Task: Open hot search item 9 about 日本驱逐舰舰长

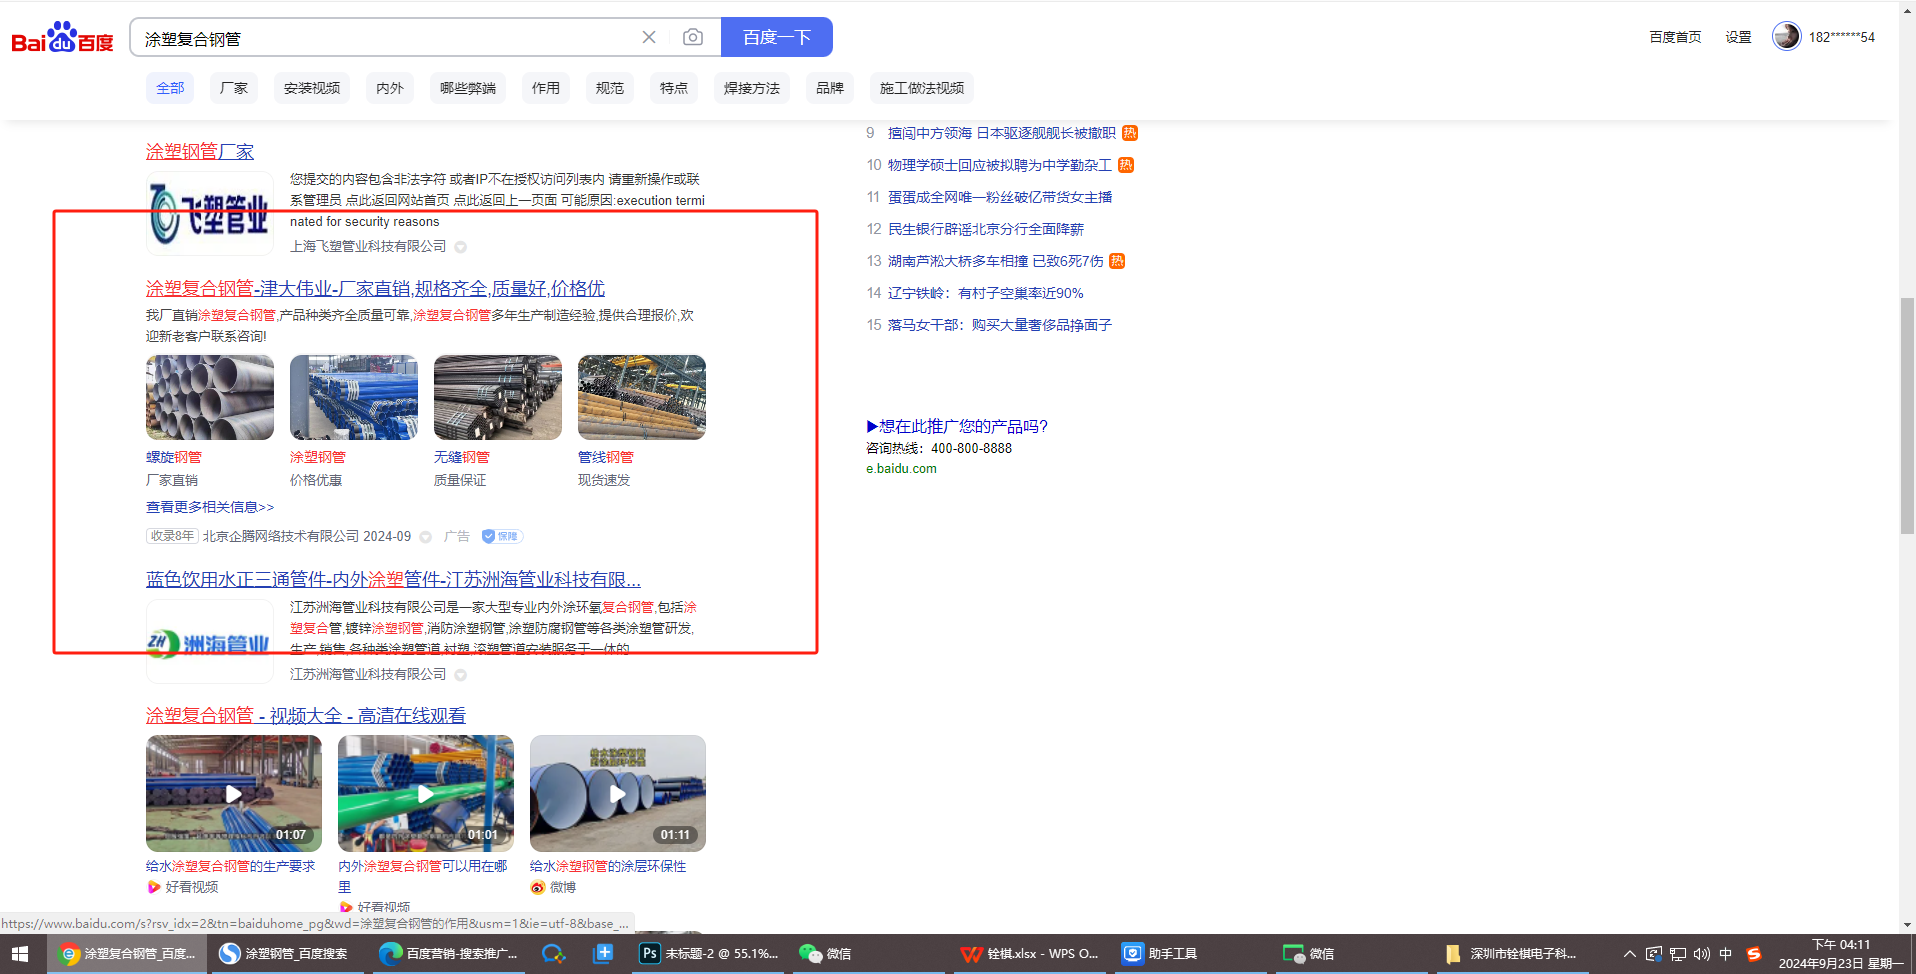Action: coord(1002,133)
